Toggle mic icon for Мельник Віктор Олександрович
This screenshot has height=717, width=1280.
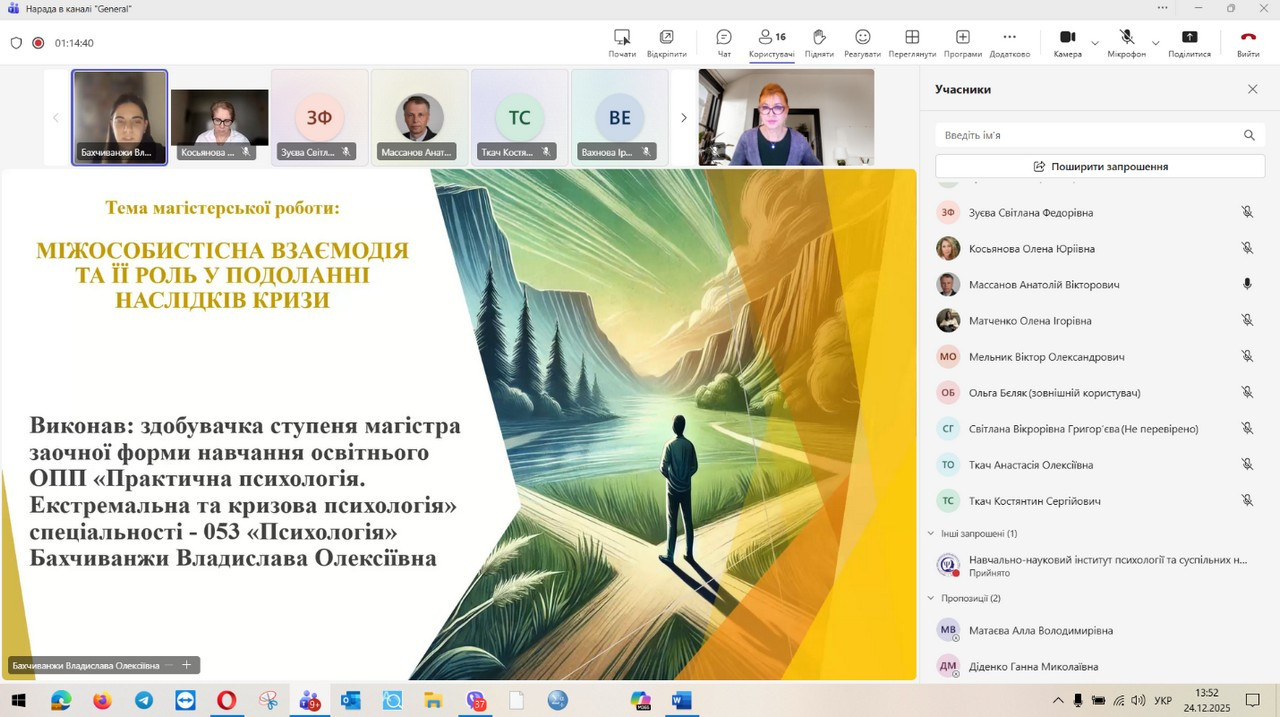point(1247,356)
